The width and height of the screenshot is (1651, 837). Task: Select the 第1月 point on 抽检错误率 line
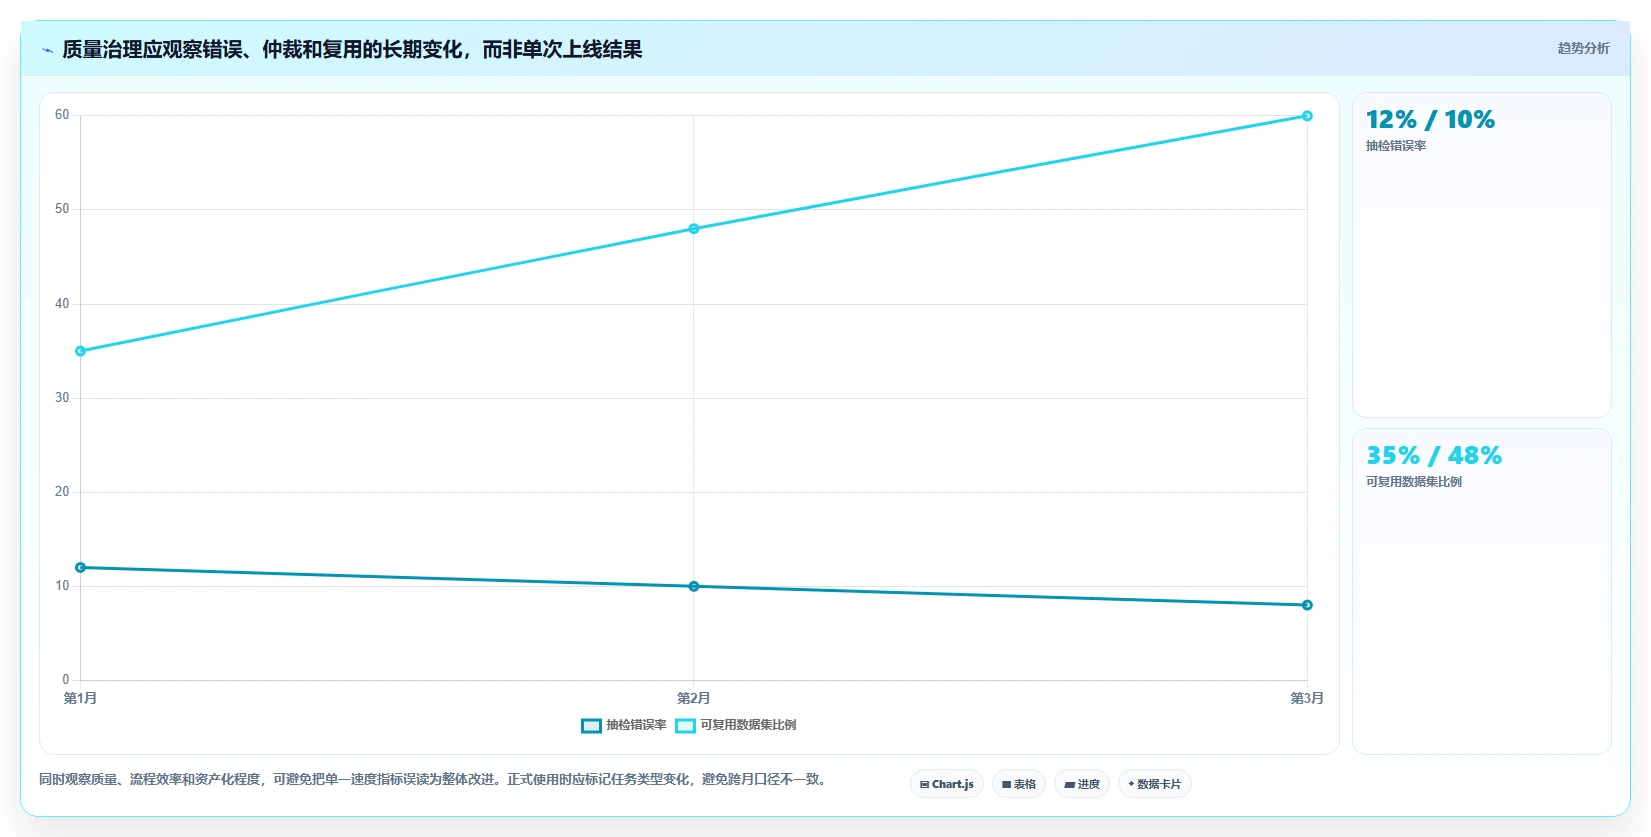pyautogui.click(x=80, y=568)
